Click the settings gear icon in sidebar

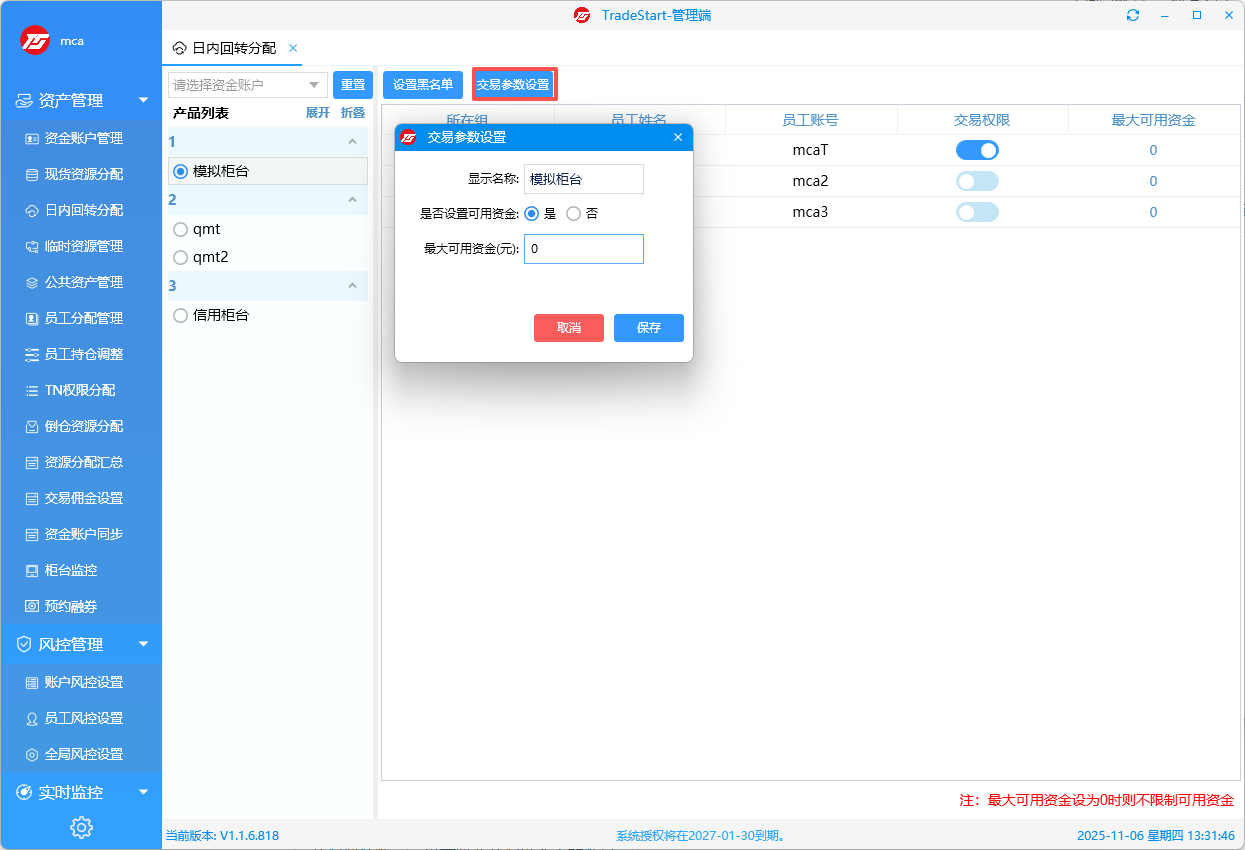tap(81, 827)
